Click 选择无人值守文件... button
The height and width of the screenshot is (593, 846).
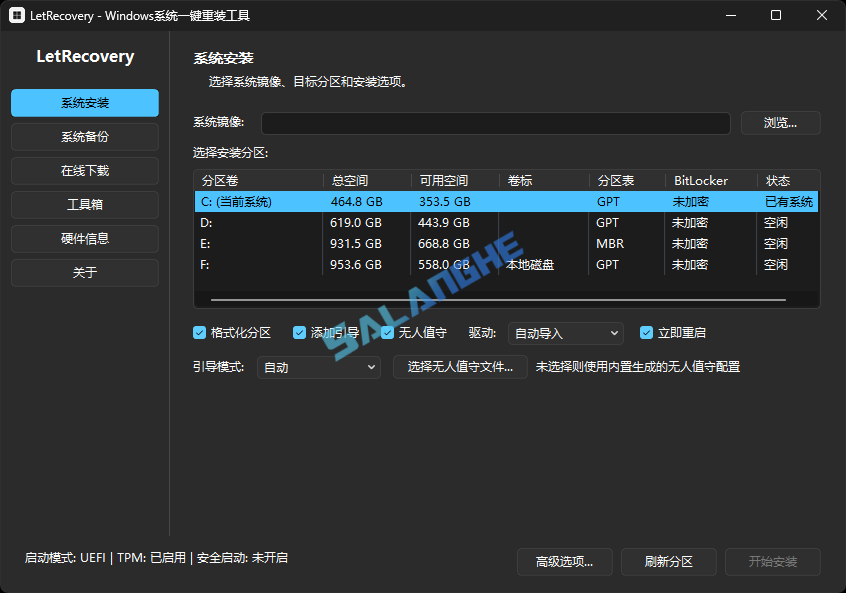[460, 367]
